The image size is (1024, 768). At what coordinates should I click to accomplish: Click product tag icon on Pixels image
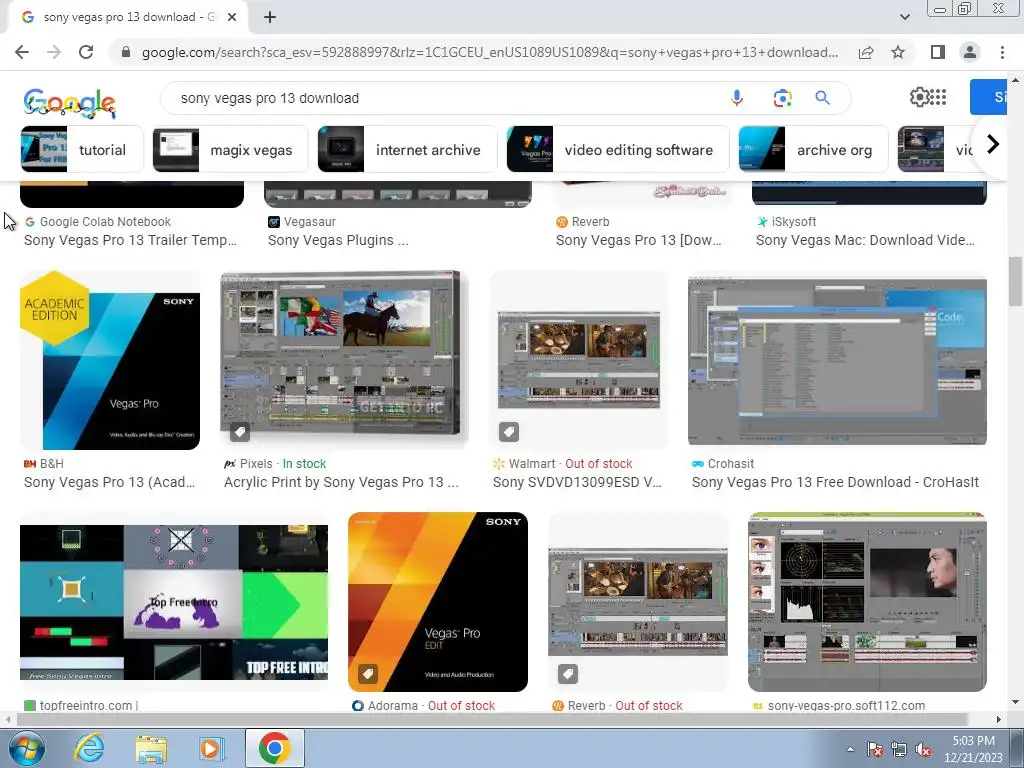(240, 432)
